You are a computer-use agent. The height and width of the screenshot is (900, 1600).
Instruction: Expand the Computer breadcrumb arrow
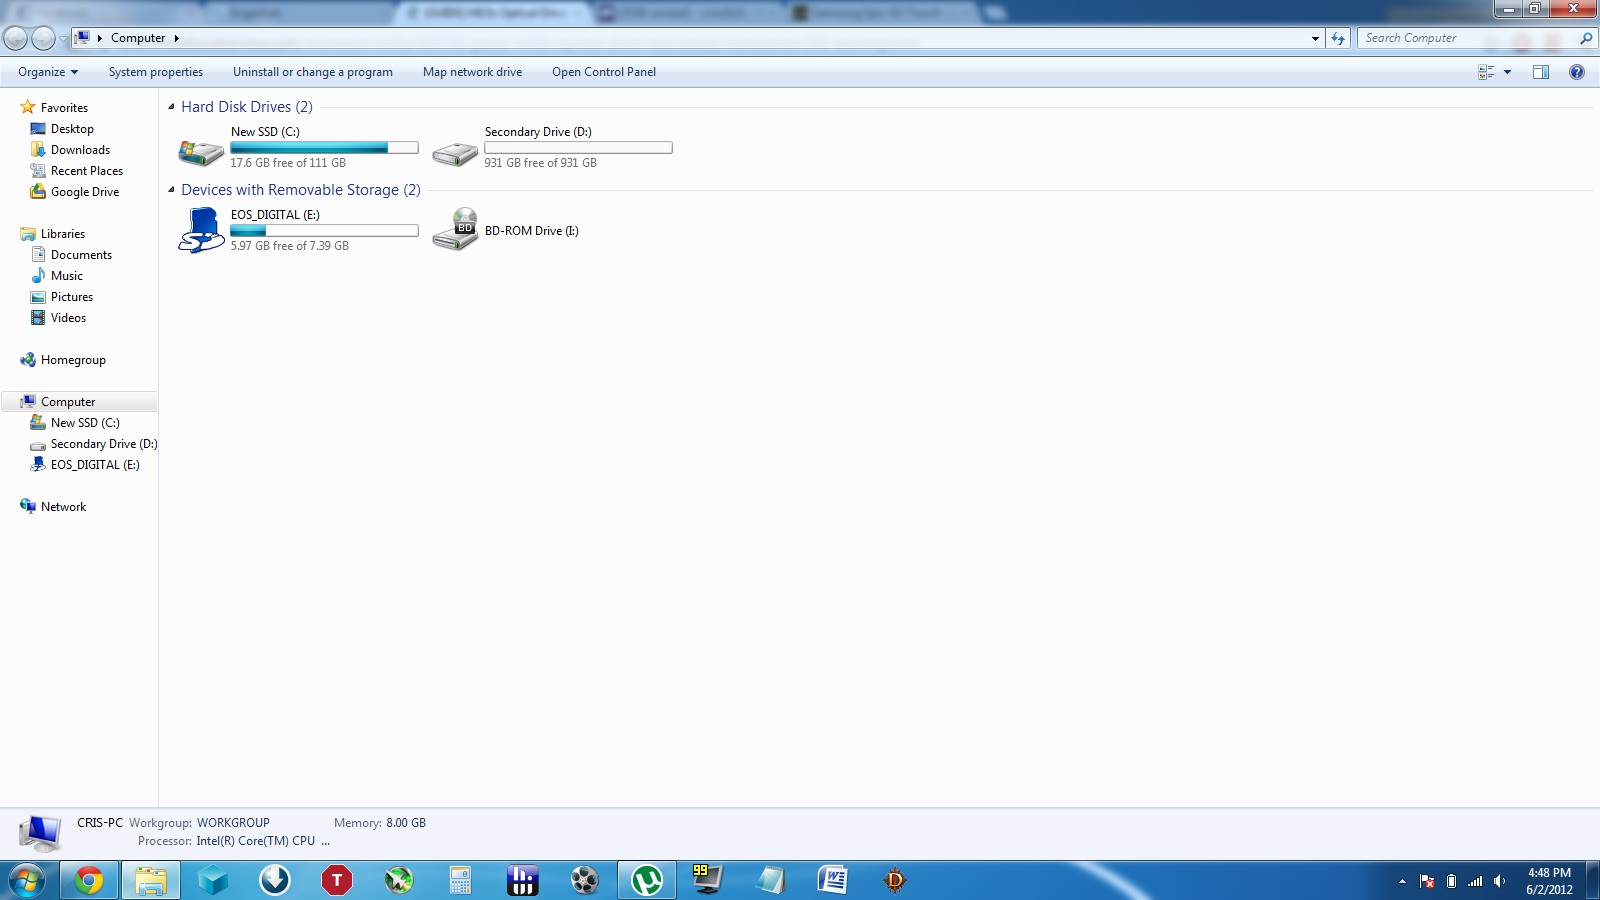(176, 38)
